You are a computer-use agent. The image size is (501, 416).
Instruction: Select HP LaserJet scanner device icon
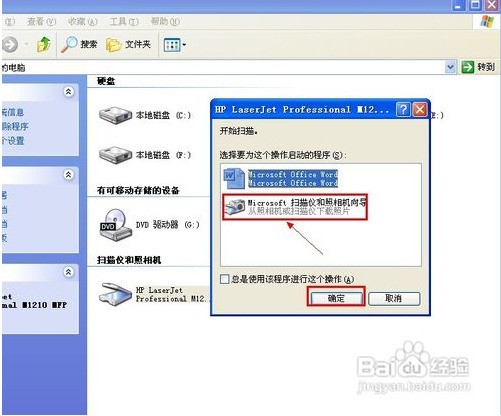click(115, 294)
